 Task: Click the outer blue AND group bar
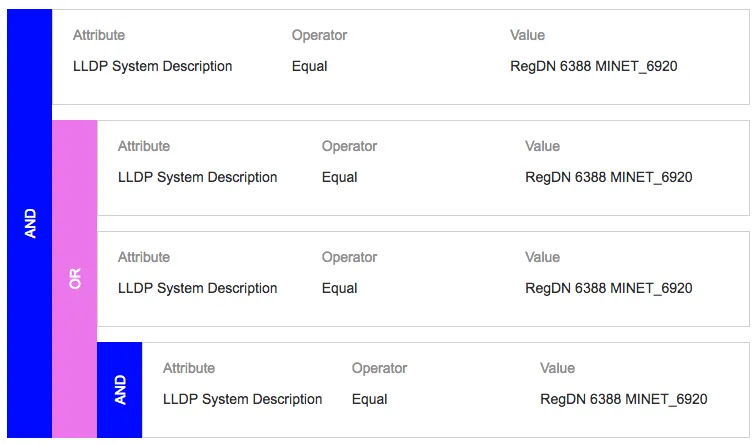coord(29,223)
